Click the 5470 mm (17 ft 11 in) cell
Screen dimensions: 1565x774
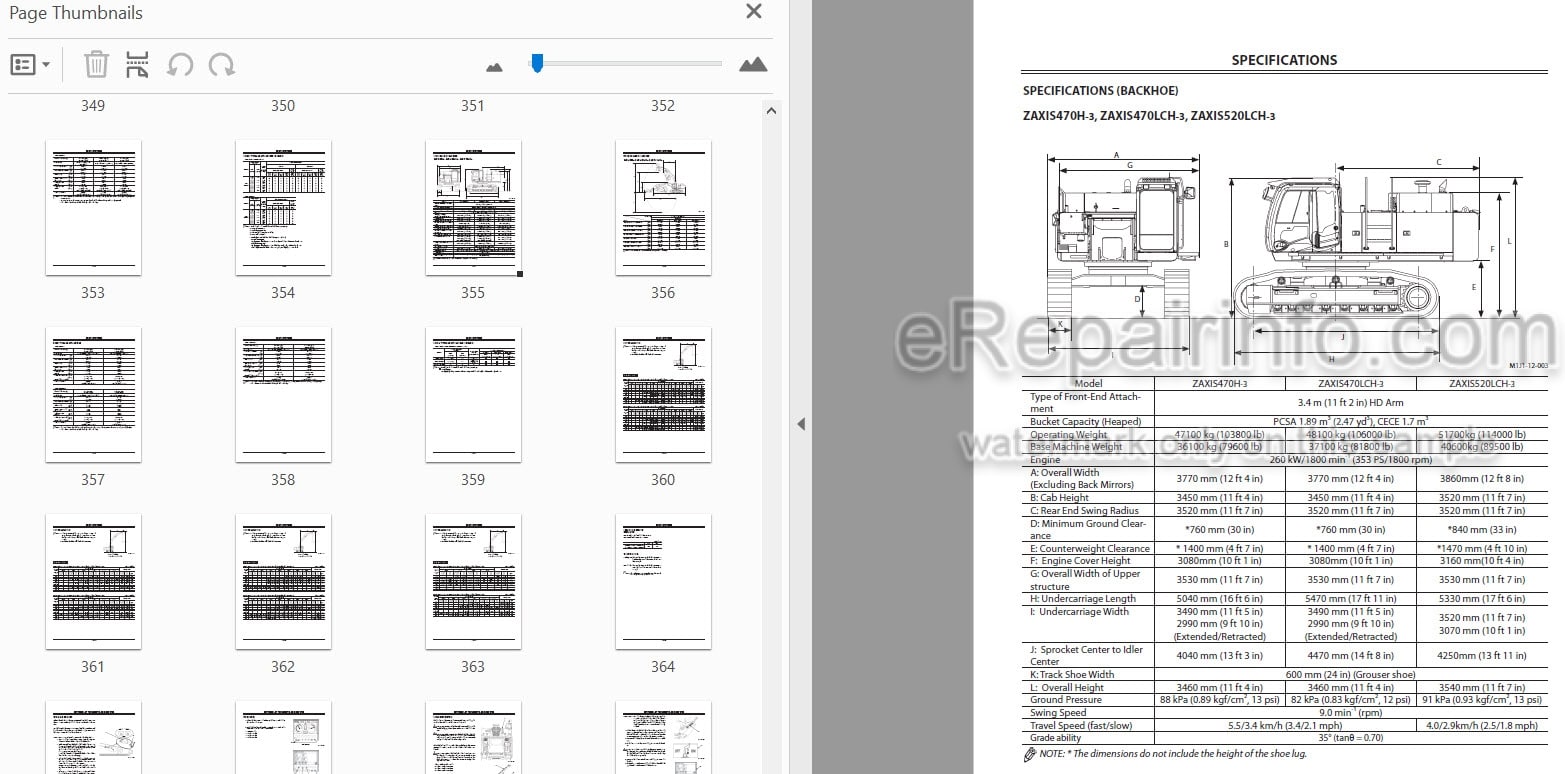[1351, 599]
